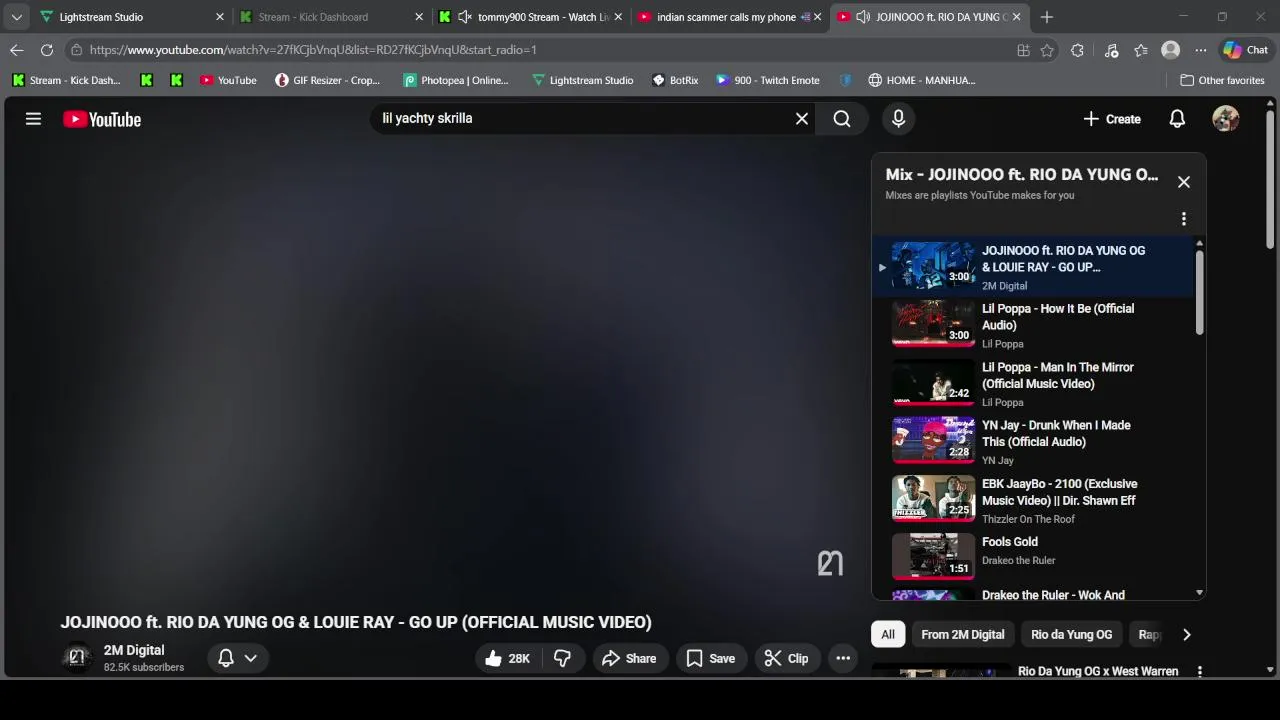Open subscription notification settings dropdown
Screen dimensions: 1280x720
coord(238,658)
